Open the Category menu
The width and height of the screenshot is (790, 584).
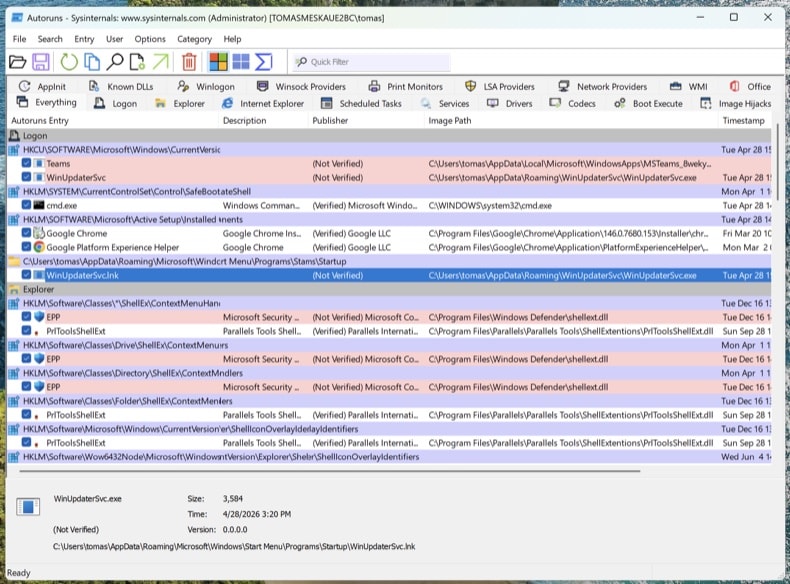pyautogui.click(x=194, y=39)
